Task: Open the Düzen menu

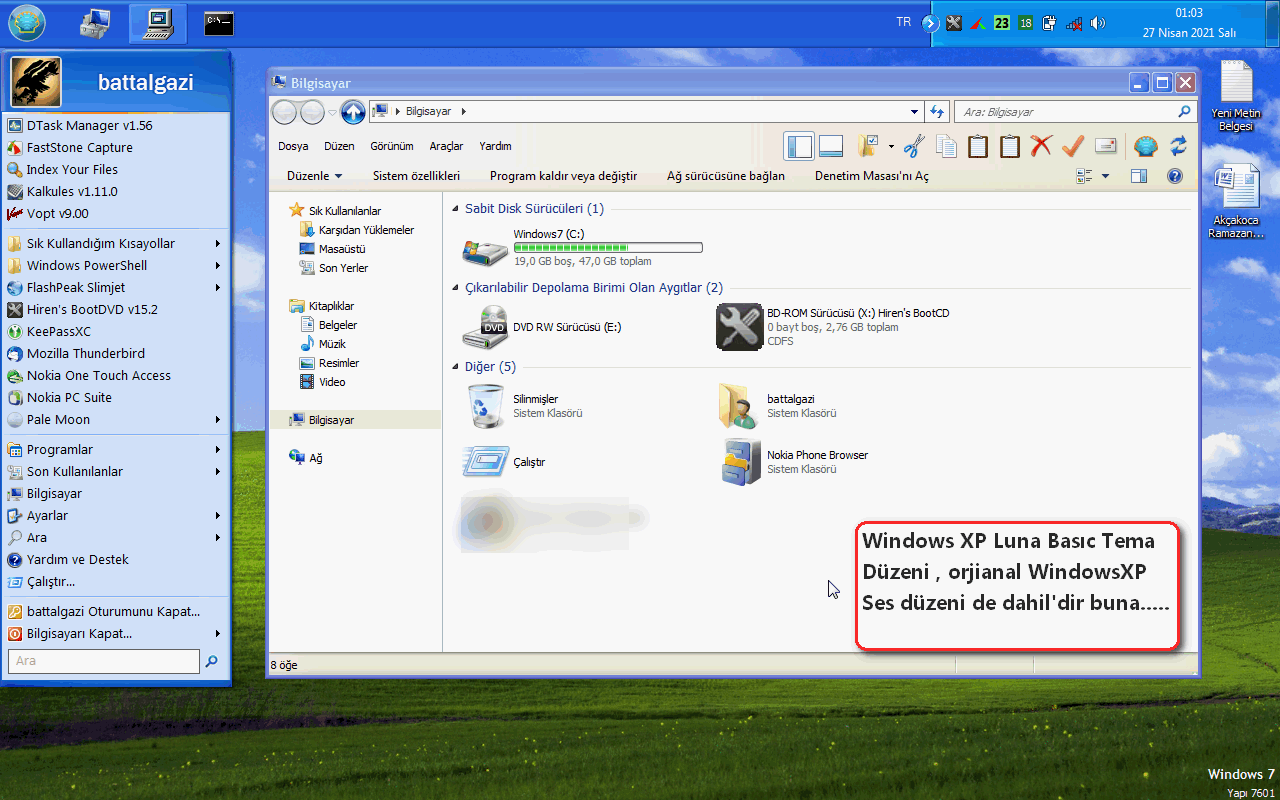Action: click(x=339, y=146)
